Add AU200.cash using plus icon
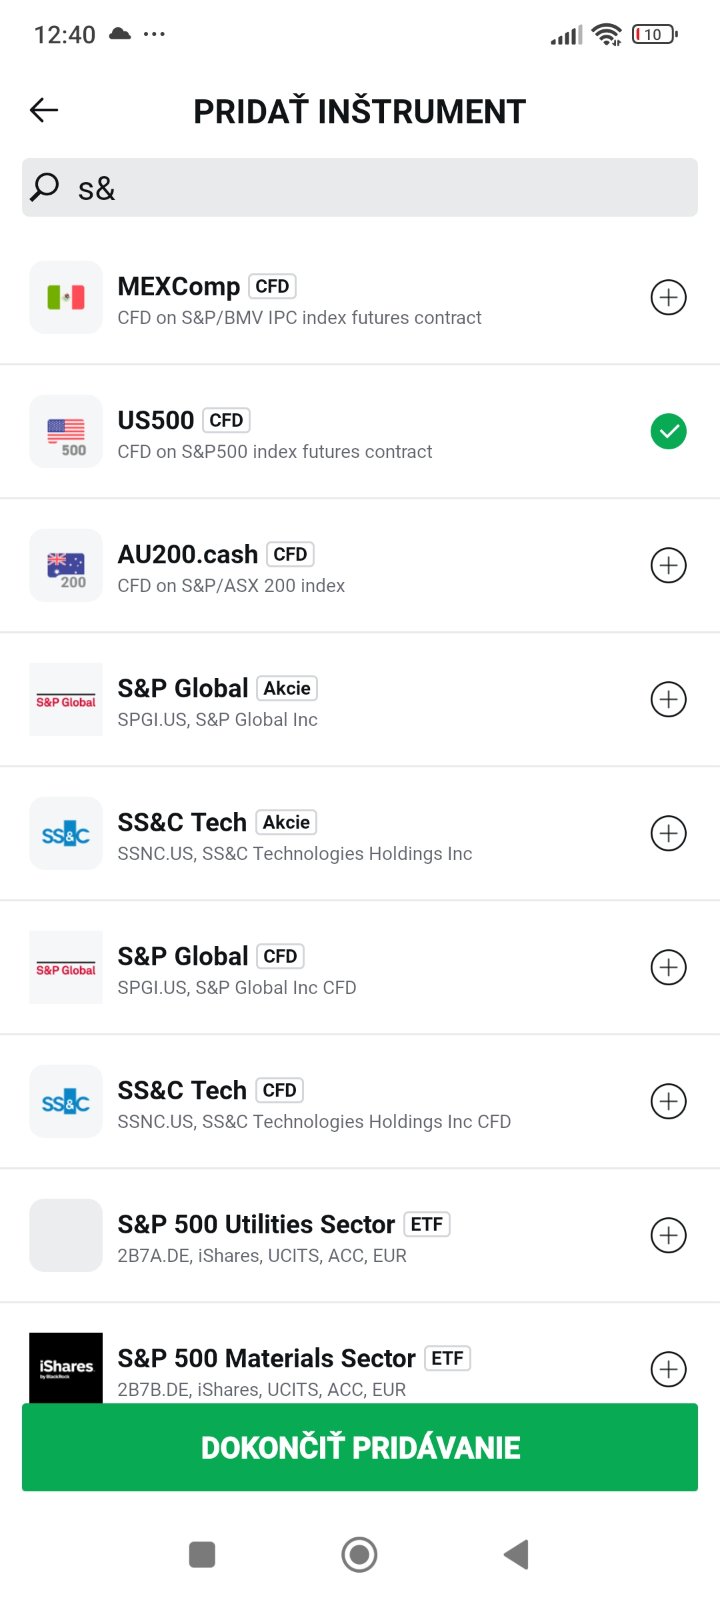720x1600 pixels. pyautogui.click(x=668, y=565)
